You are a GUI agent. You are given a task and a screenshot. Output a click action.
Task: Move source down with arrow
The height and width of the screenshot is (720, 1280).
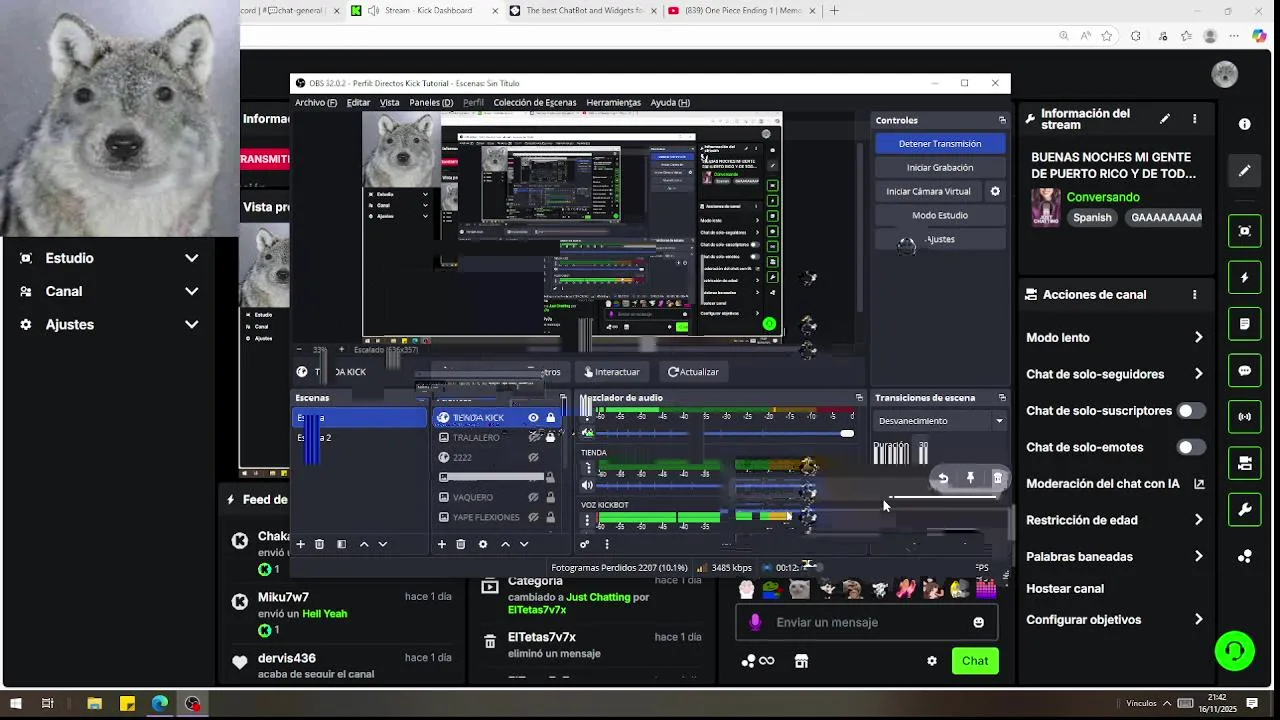pyautogui.click(x=523, y=544)
